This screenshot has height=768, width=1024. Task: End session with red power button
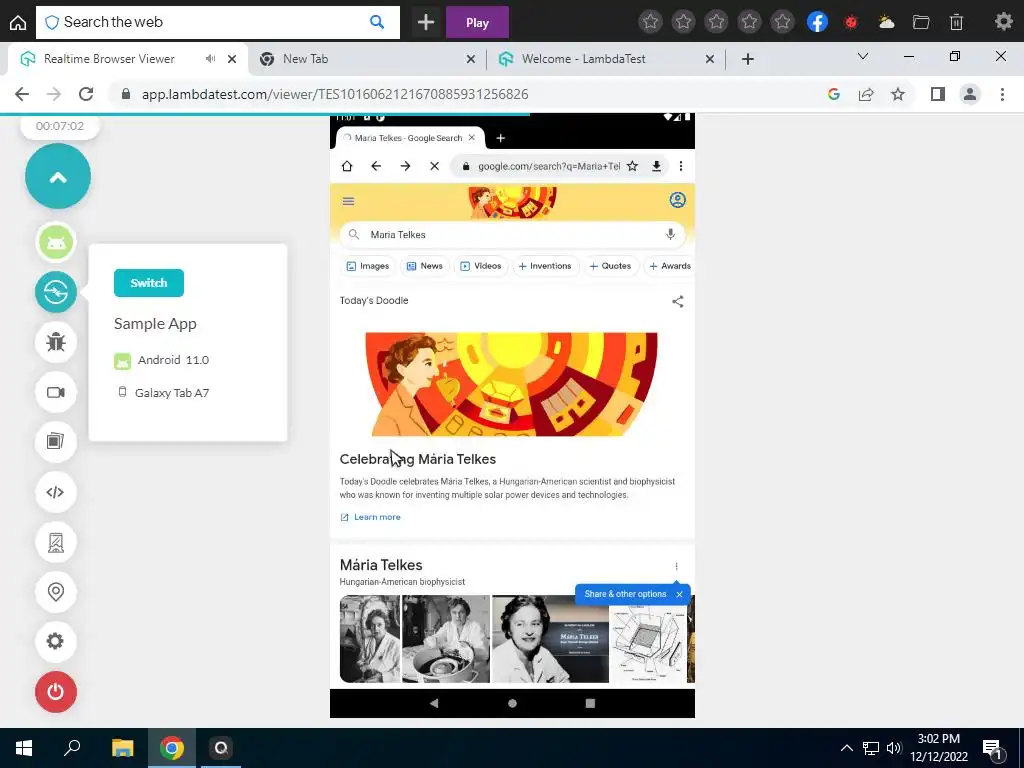coord(56,692)
